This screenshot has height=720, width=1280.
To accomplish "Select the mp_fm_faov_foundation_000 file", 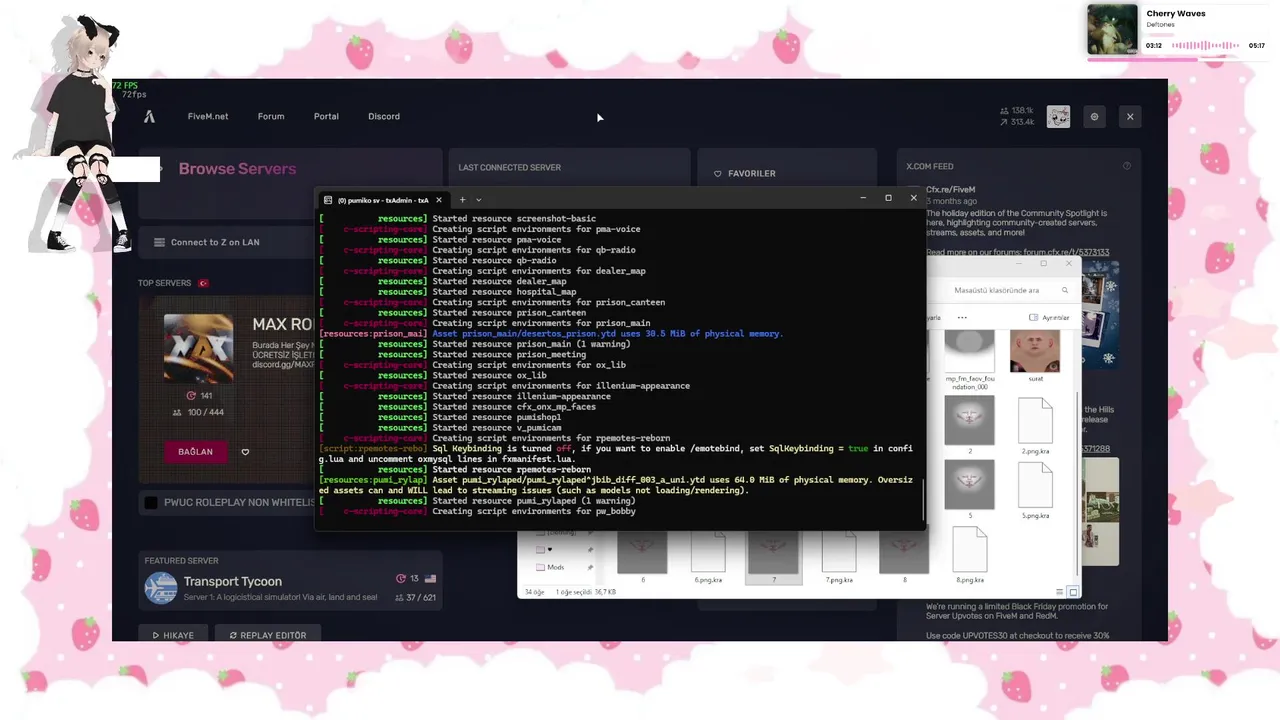I will [x=969, y=359].
